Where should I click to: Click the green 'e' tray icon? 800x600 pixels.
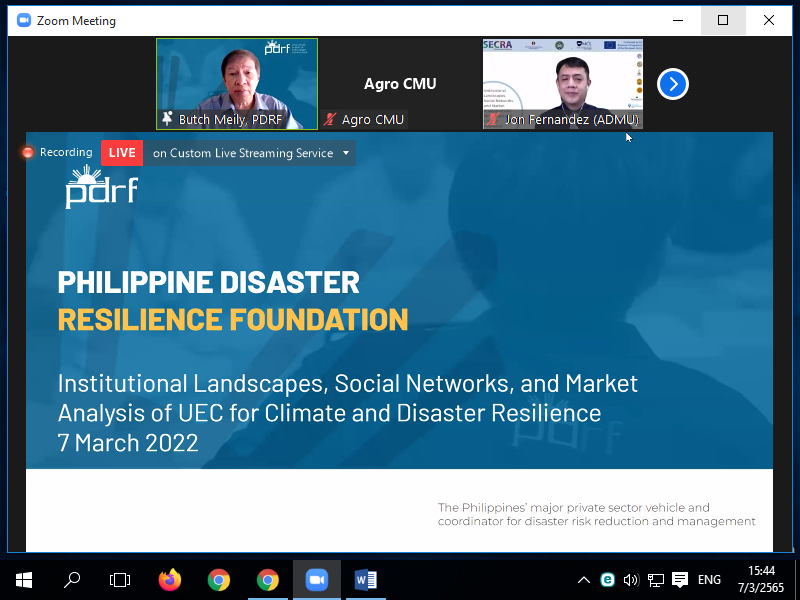coord(607,580)
